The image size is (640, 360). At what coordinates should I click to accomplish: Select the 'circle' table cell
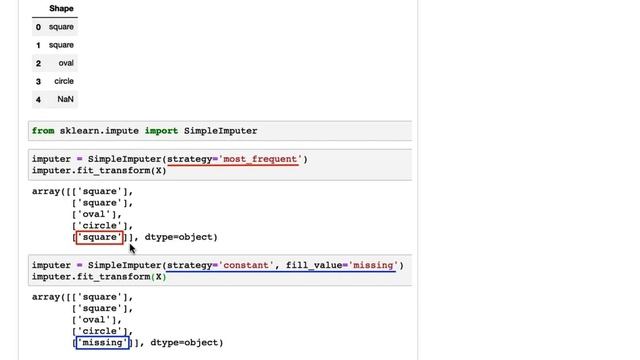click(64, 81)
